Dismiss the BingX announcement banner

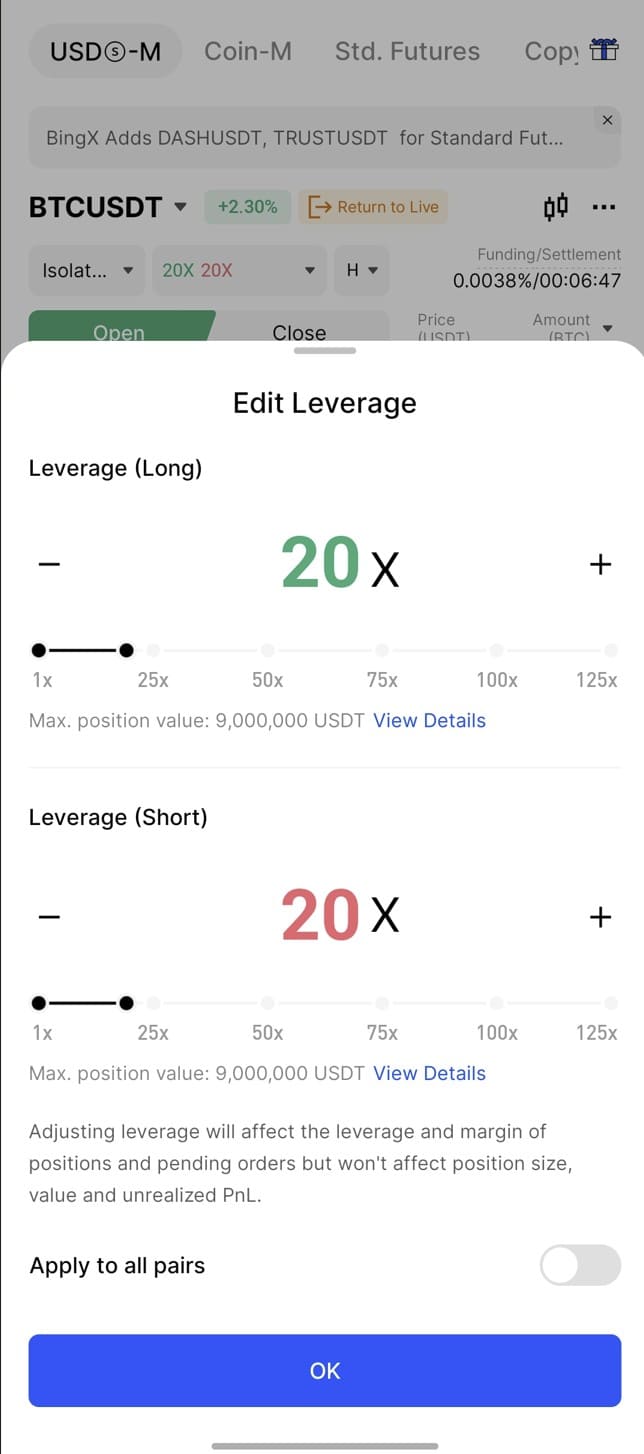607,120
